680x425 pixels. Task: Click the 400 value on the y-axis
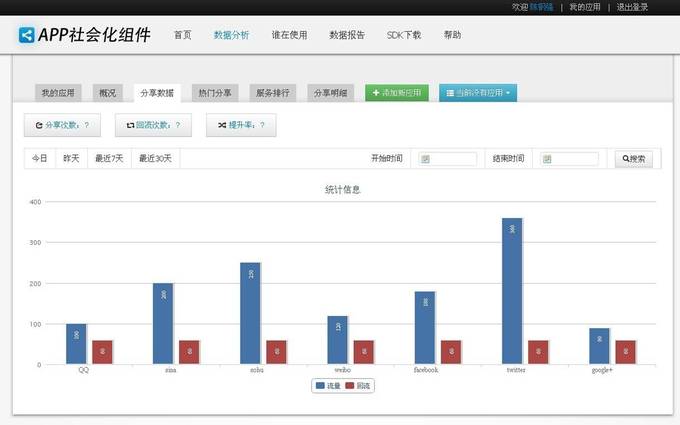tap(35, 202)
